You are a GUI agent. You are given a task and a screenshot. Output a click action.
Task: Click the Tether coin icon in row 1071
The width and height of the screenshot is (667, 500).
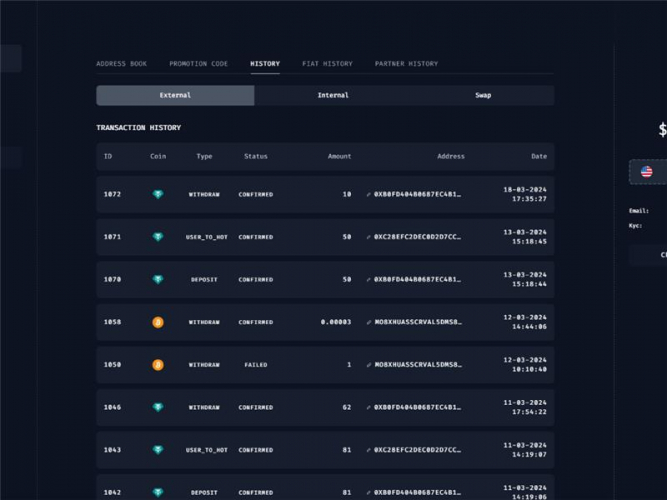158,237
